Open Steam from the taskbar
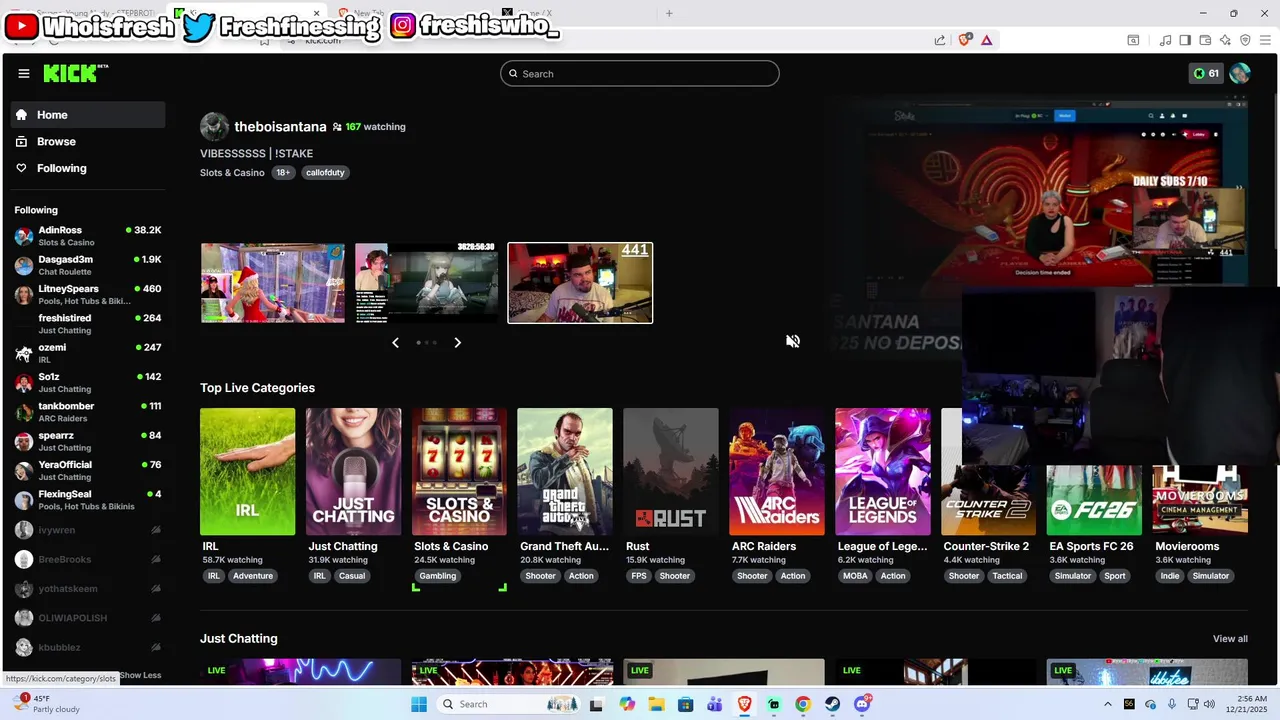This screenshot has width=1280, height=720. 832,704
